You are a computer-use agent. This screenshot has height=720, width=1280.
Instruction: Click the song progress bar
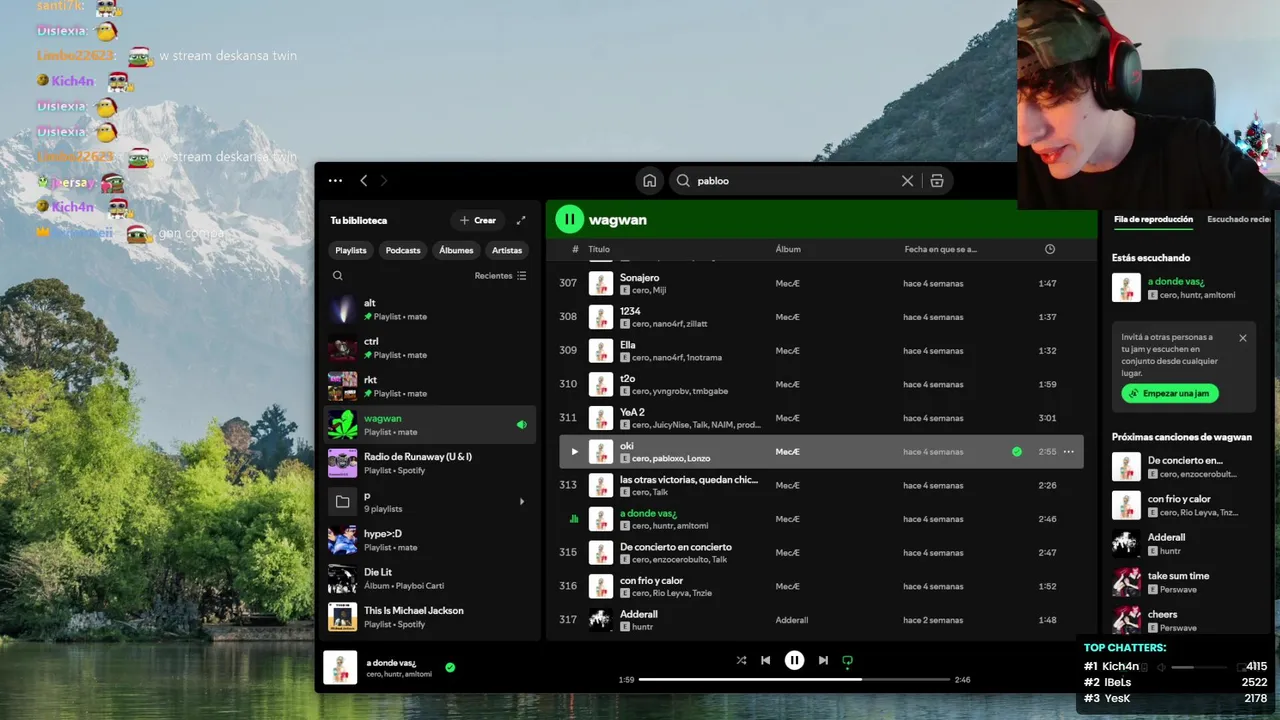pos(794,680)
